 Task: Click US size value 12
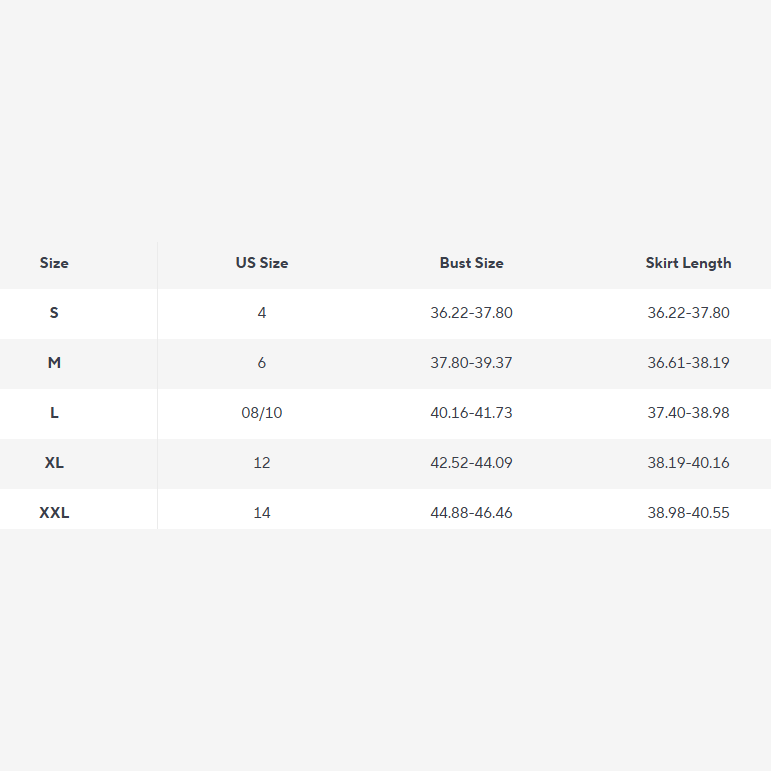[262, 463]
